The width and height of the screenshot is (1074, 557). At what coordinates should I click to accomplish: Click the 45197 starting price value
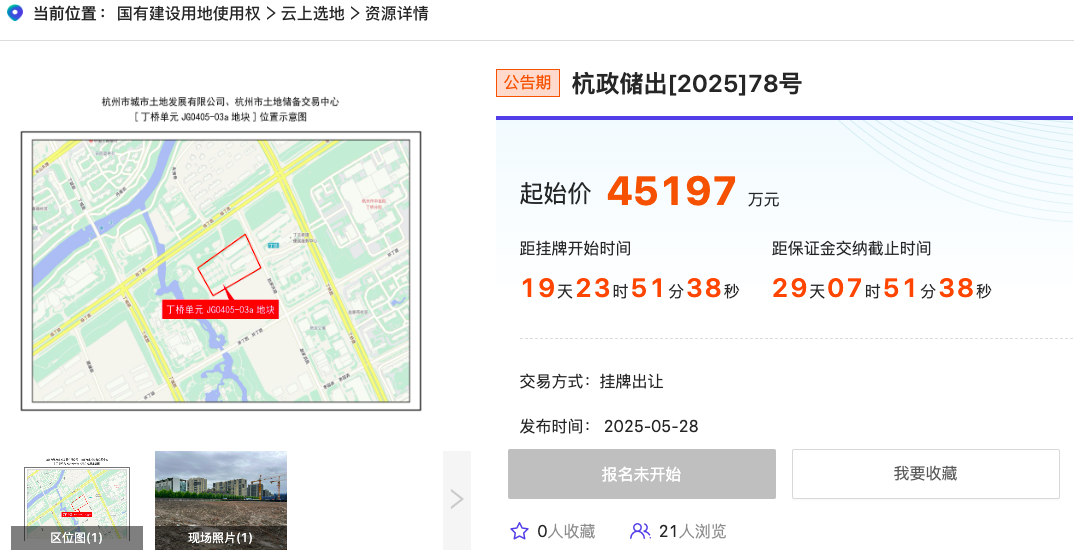tap(671, 191)
